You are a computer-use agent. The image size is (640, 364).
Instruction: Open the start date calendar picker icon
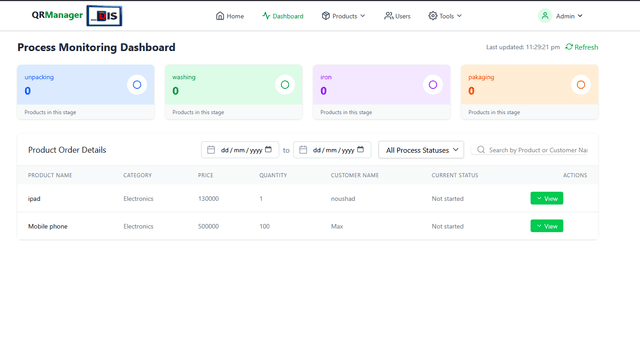pos(269,149)
